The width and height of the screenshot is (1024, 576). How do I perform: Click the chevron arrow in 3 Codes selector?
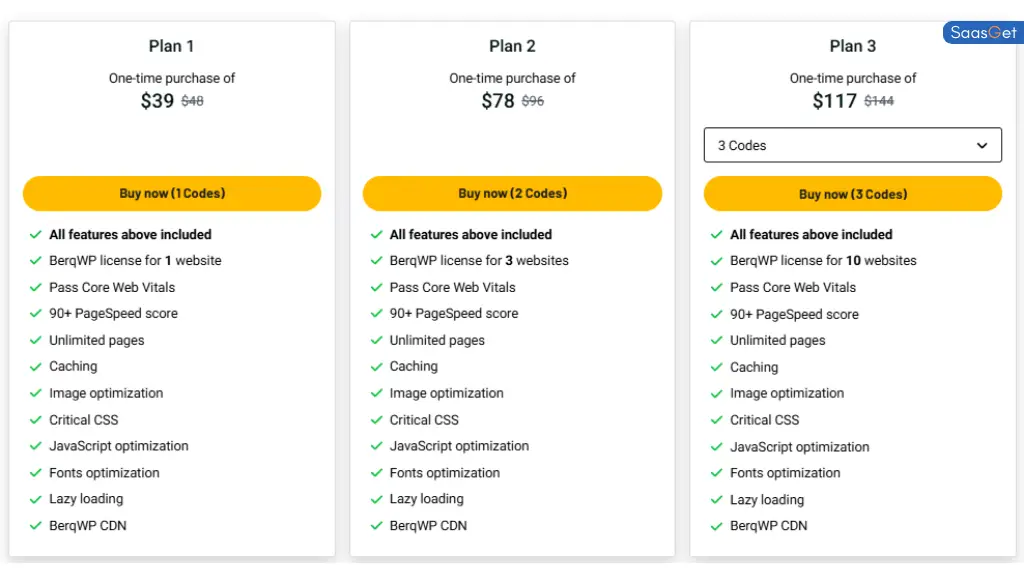coord(982,146)
